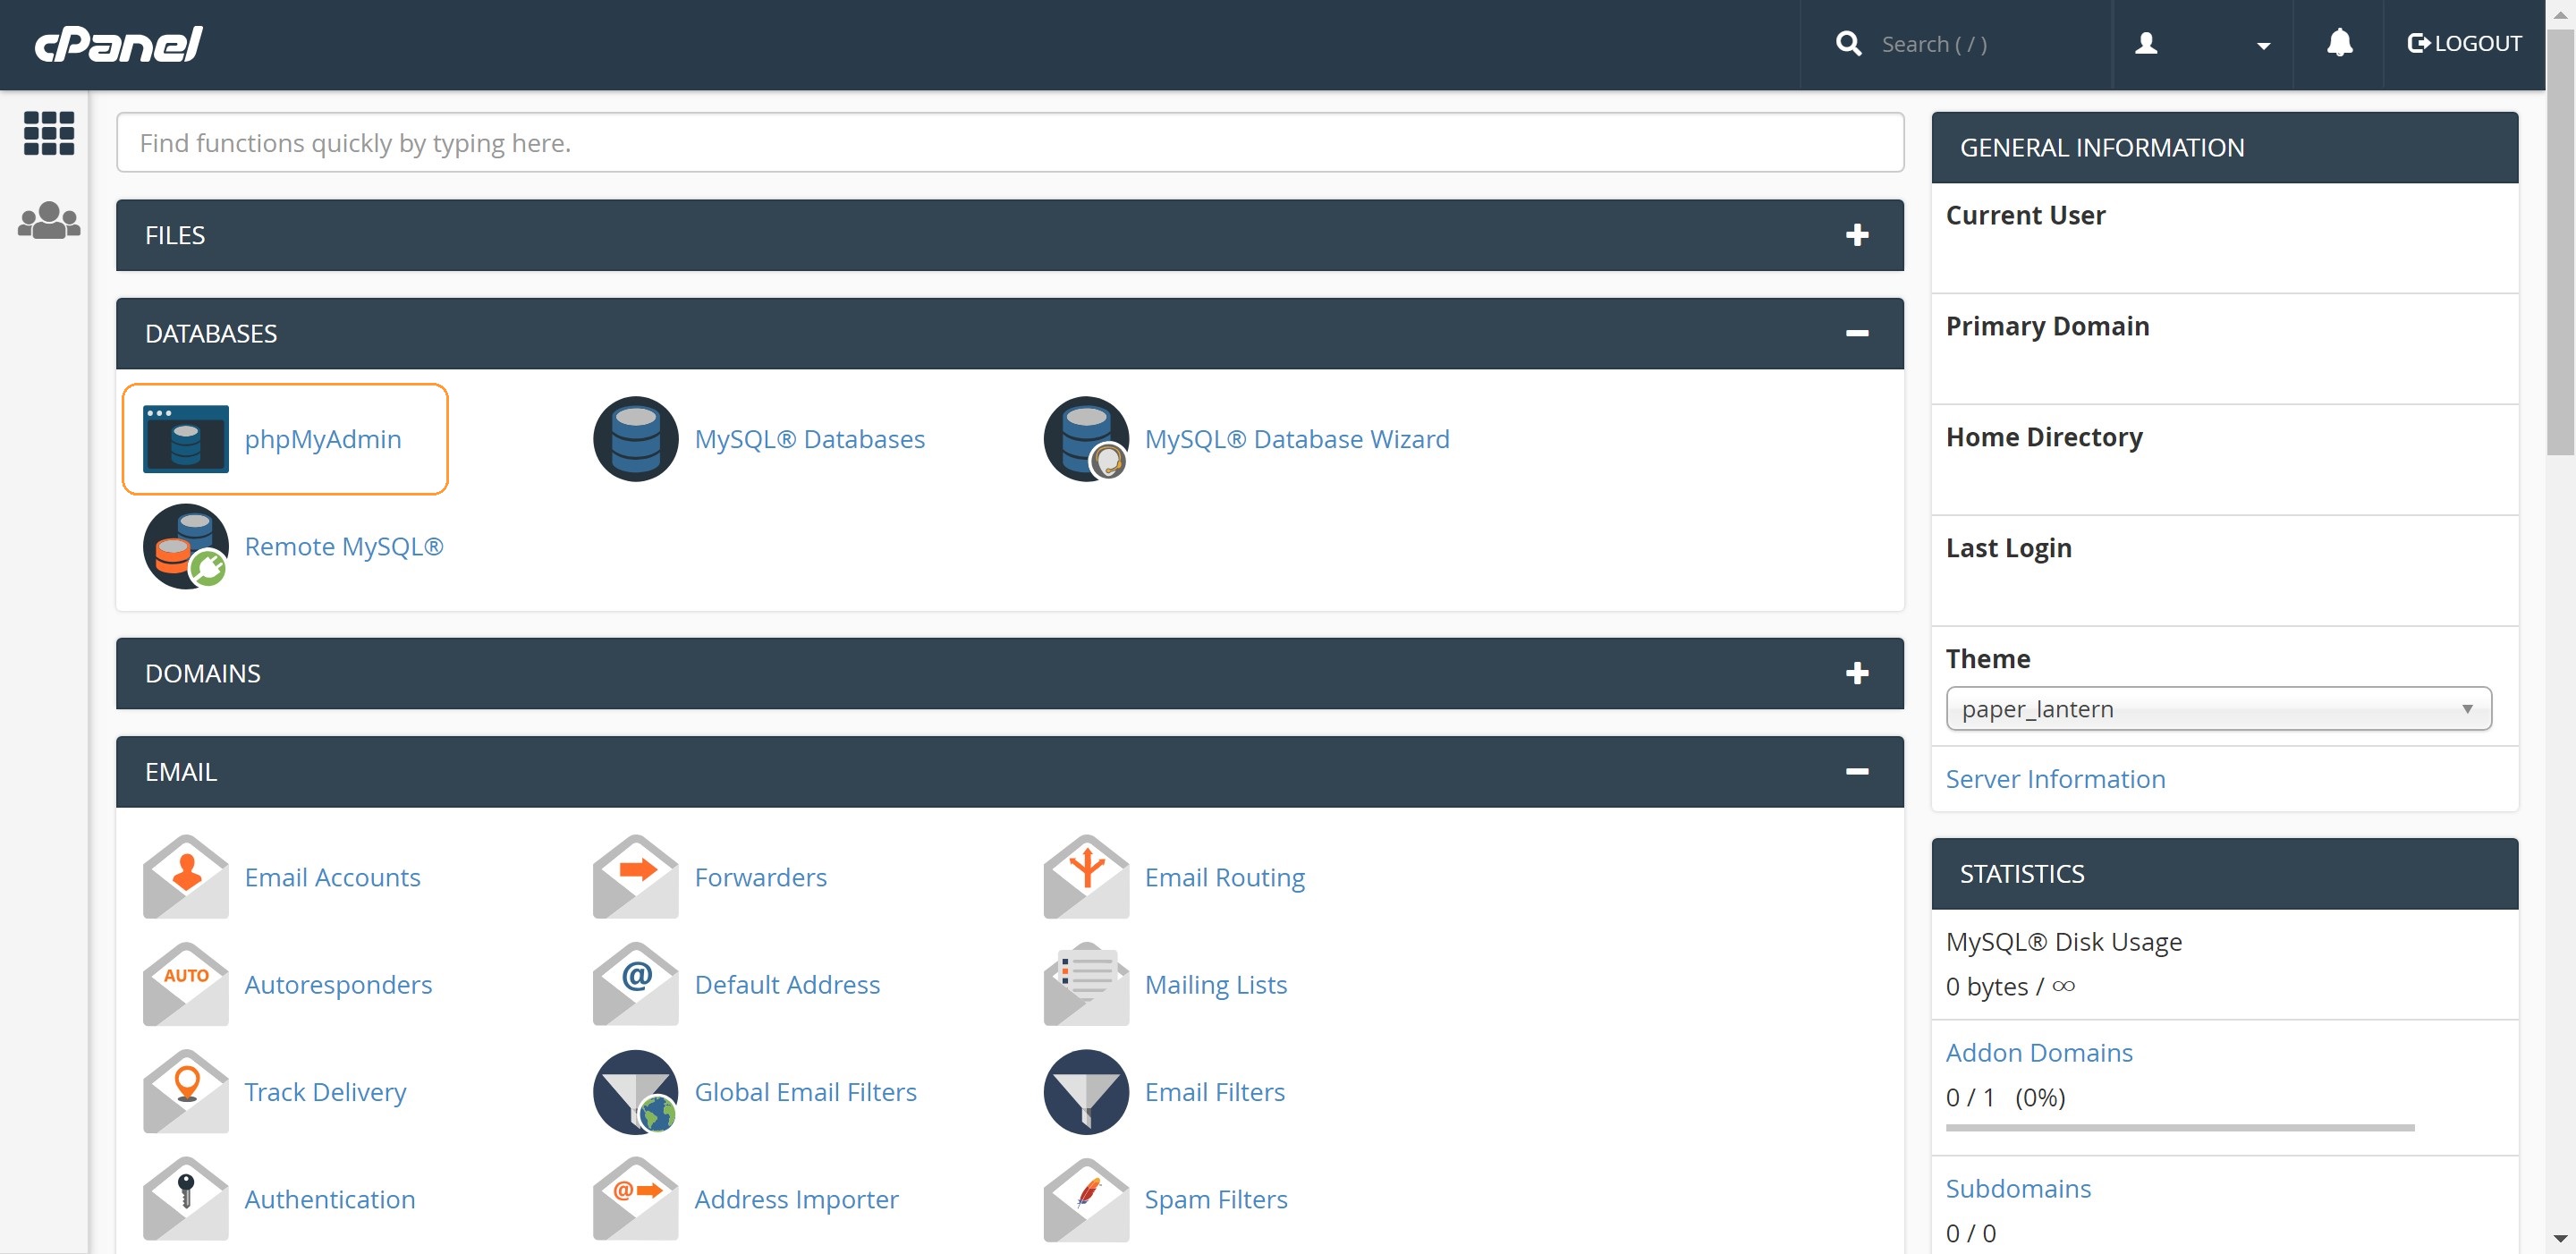Expand the DOMAINS section plus sign
The height and width of the screenshot is (1254, 2576).
(x=1857, y=673)
